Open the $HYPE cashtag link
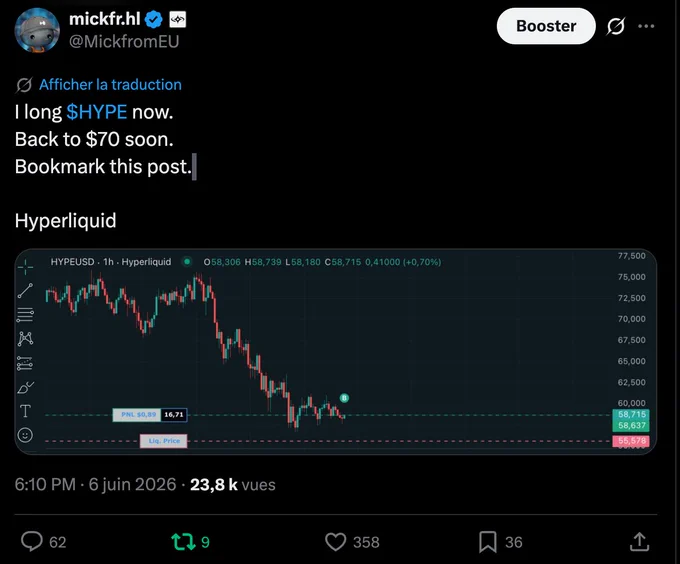This screenshot has width=680, height=564. [97, 112]
